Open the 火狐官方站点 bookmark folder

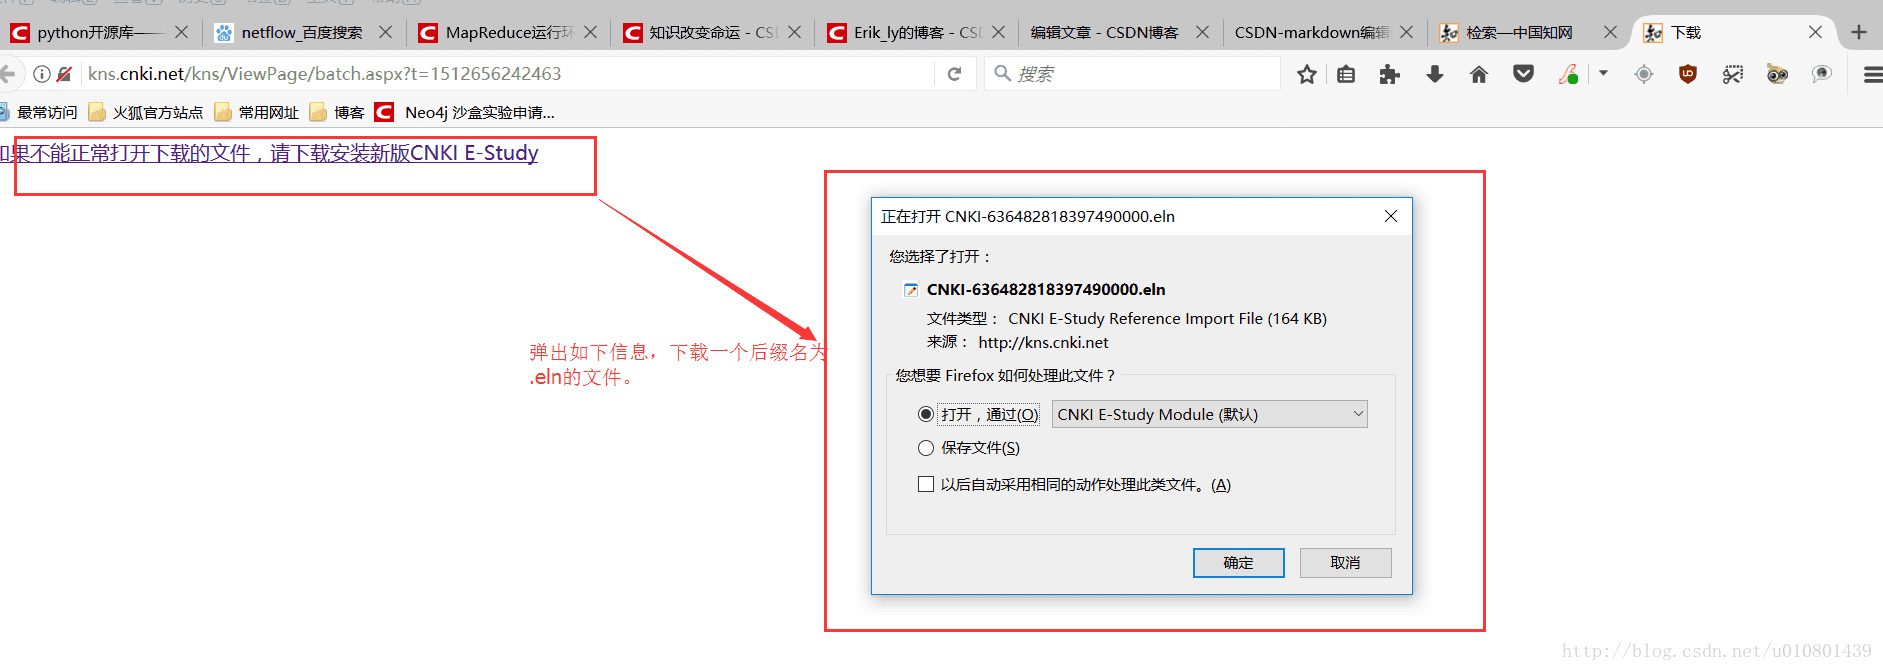146,112
